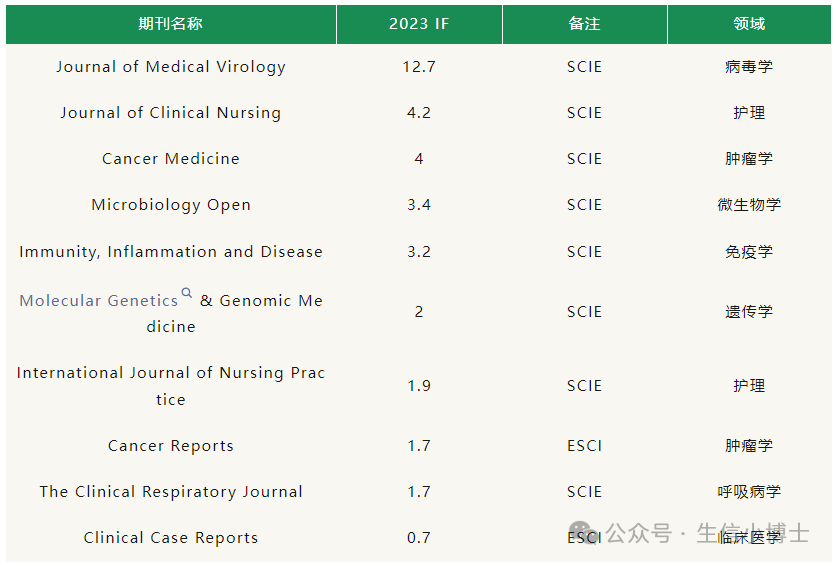Image resolution: width=836 pixels, height=566 pixels.
Task: Open the Molecular Genetics link
Action: pyautogui.click(x=99, y=301)
